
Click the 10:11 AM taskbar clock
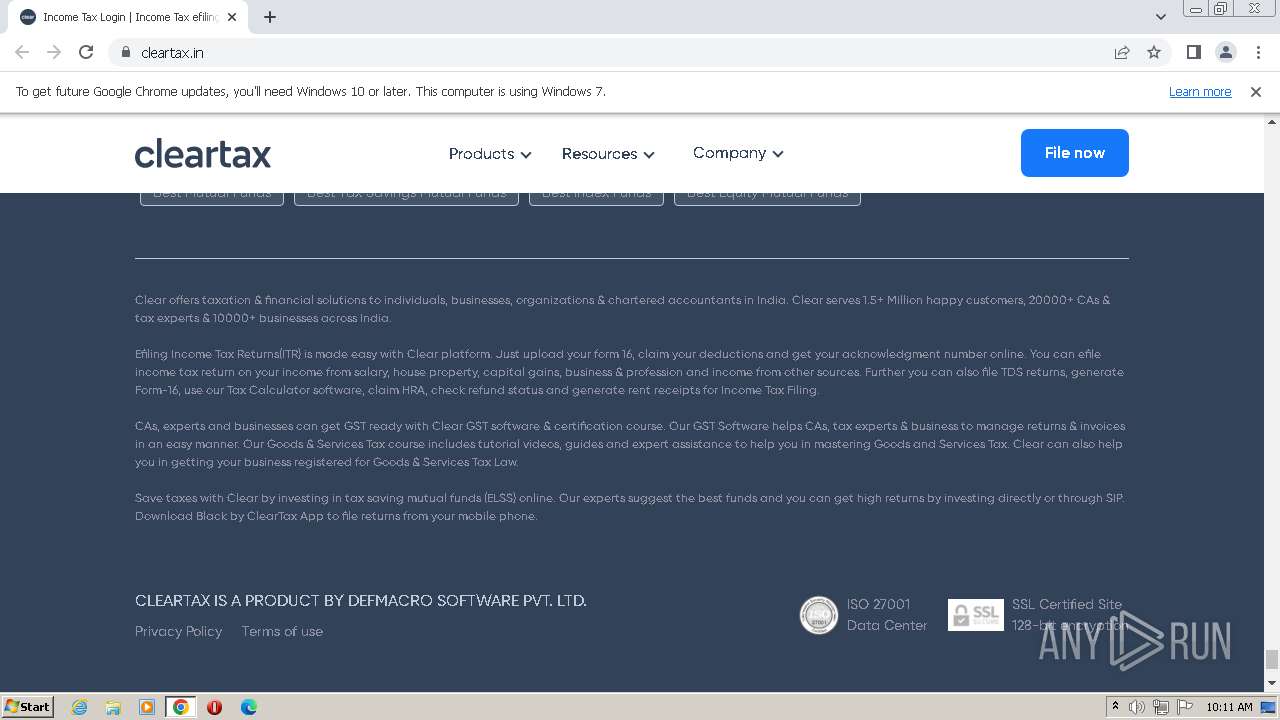[1229, 707]
